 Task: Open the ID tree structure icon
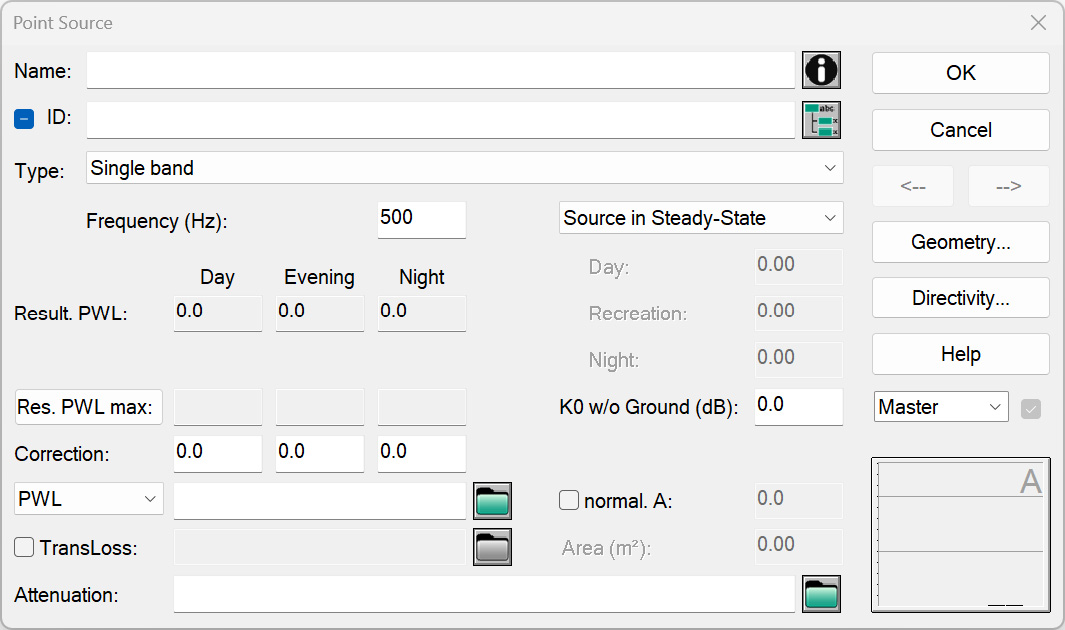point(821,120)
